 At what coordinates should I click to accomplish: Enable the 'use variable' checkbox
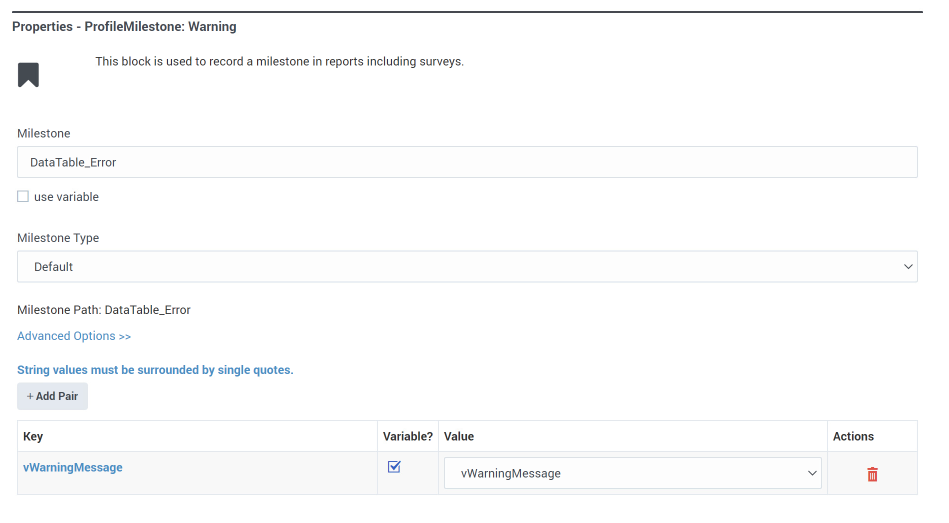23,196
